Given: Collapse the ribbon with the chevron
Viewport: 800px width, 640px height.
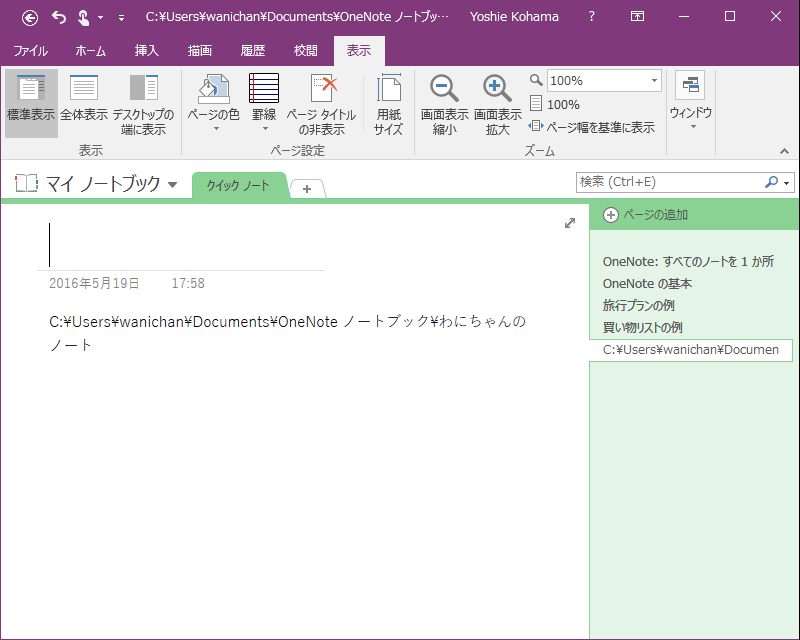Looking at the screenshot, I should point(785,151).
